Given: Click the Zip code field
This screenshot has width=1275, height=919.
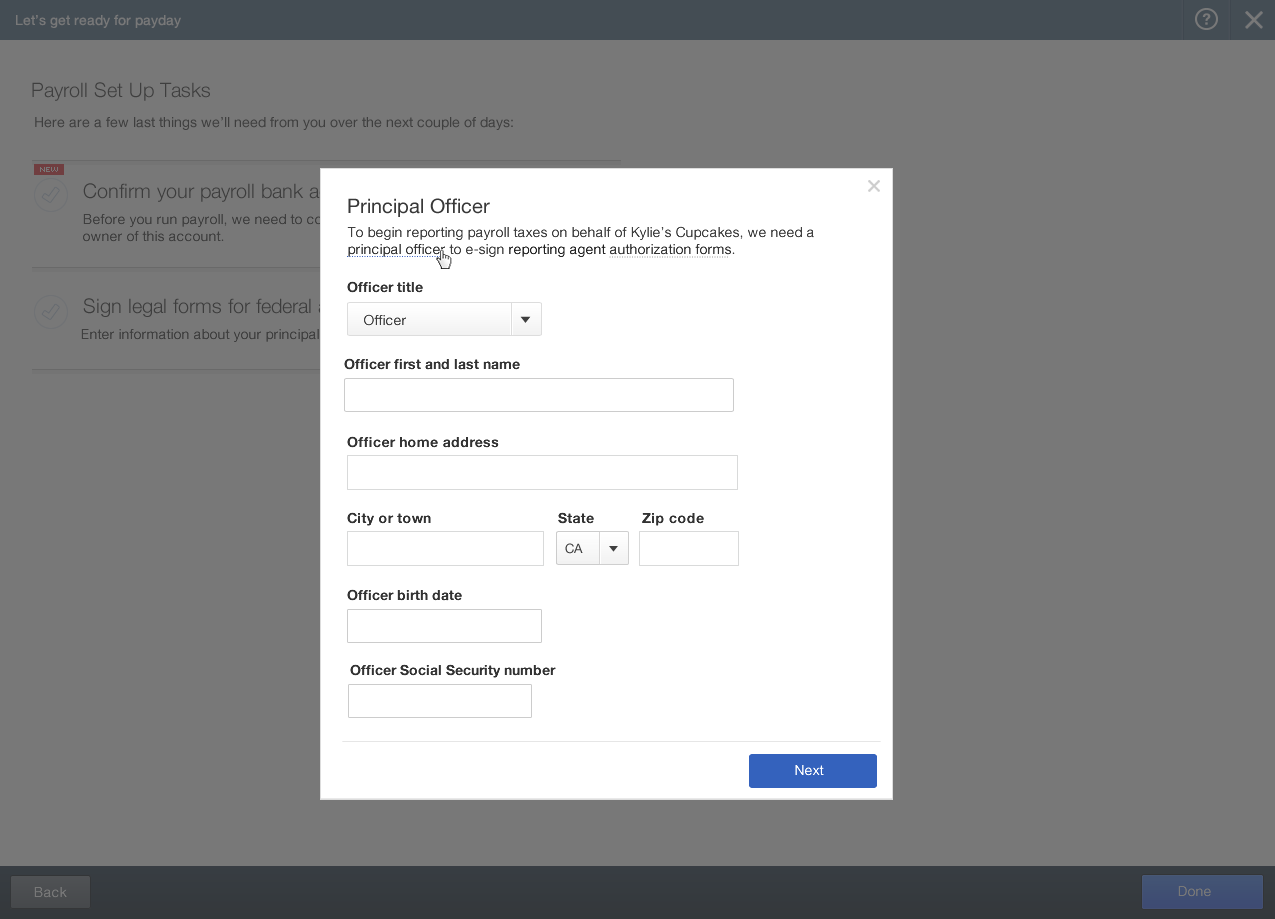Looking at the screenshot, I should coord(689,548).
